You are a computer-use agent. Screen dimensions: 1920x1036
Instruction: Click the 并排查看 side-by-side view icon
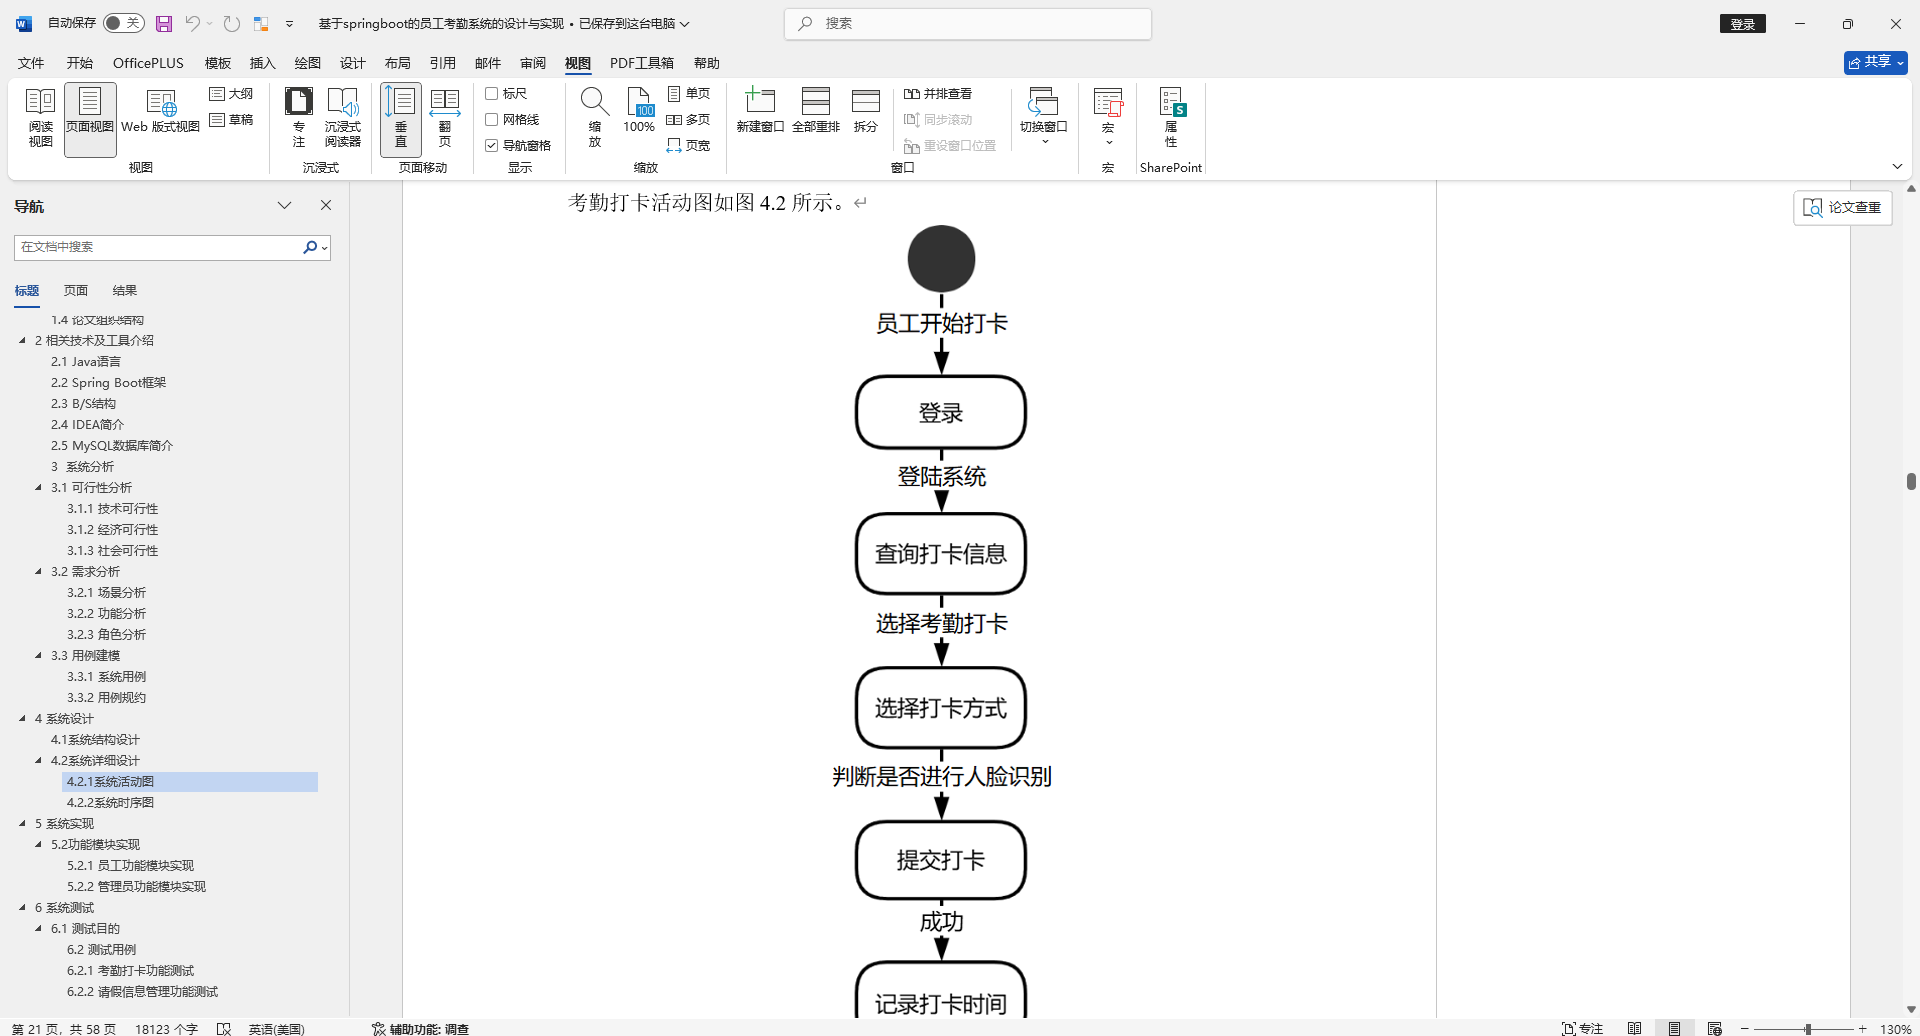point(912,93)
